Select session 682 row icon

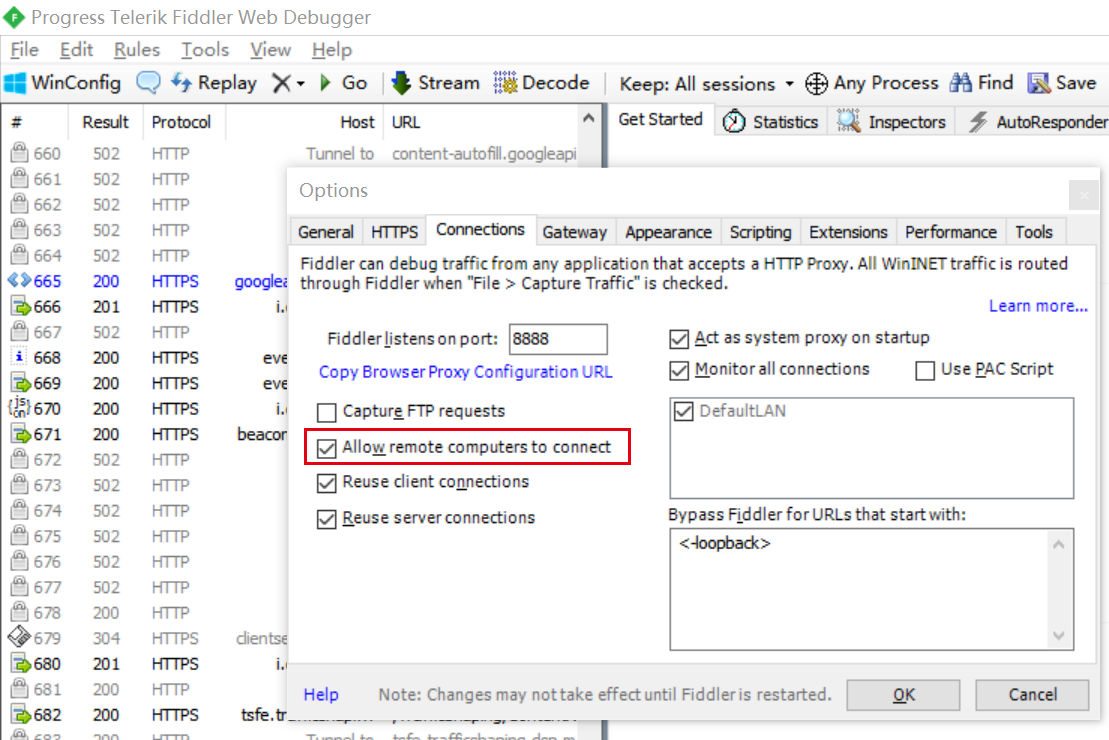[x=21, y=715]
